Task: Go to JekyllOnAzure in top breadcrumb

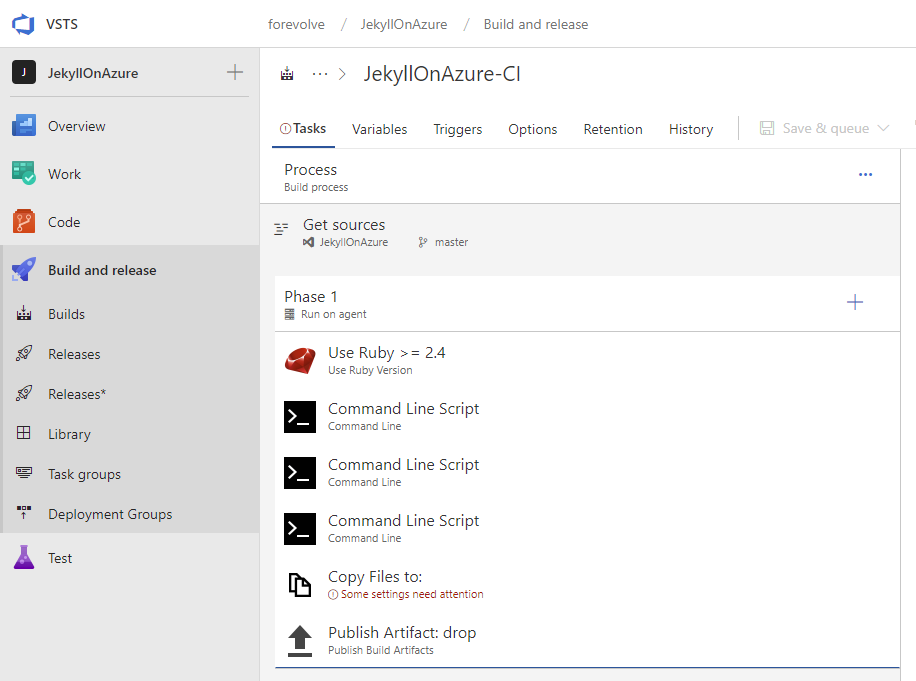Action: [404, 25]
